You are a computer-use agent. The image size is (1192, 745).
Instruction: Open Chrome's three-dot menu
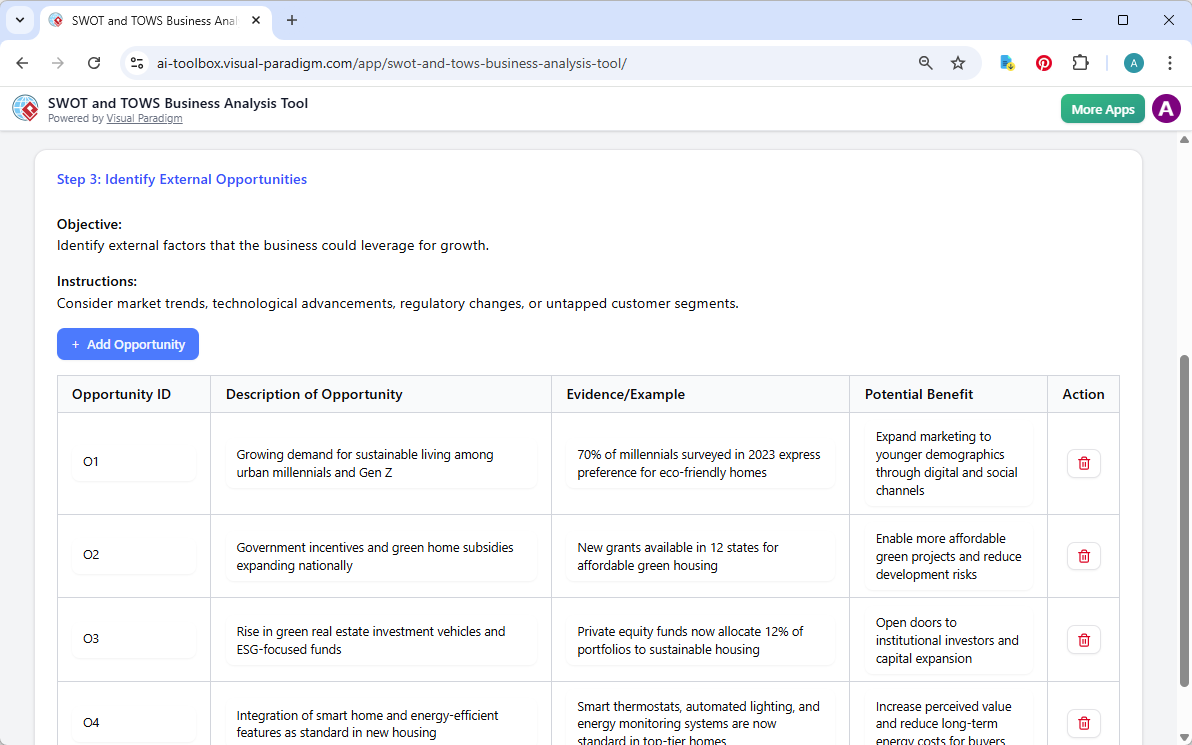click(x=1170, y=62)
